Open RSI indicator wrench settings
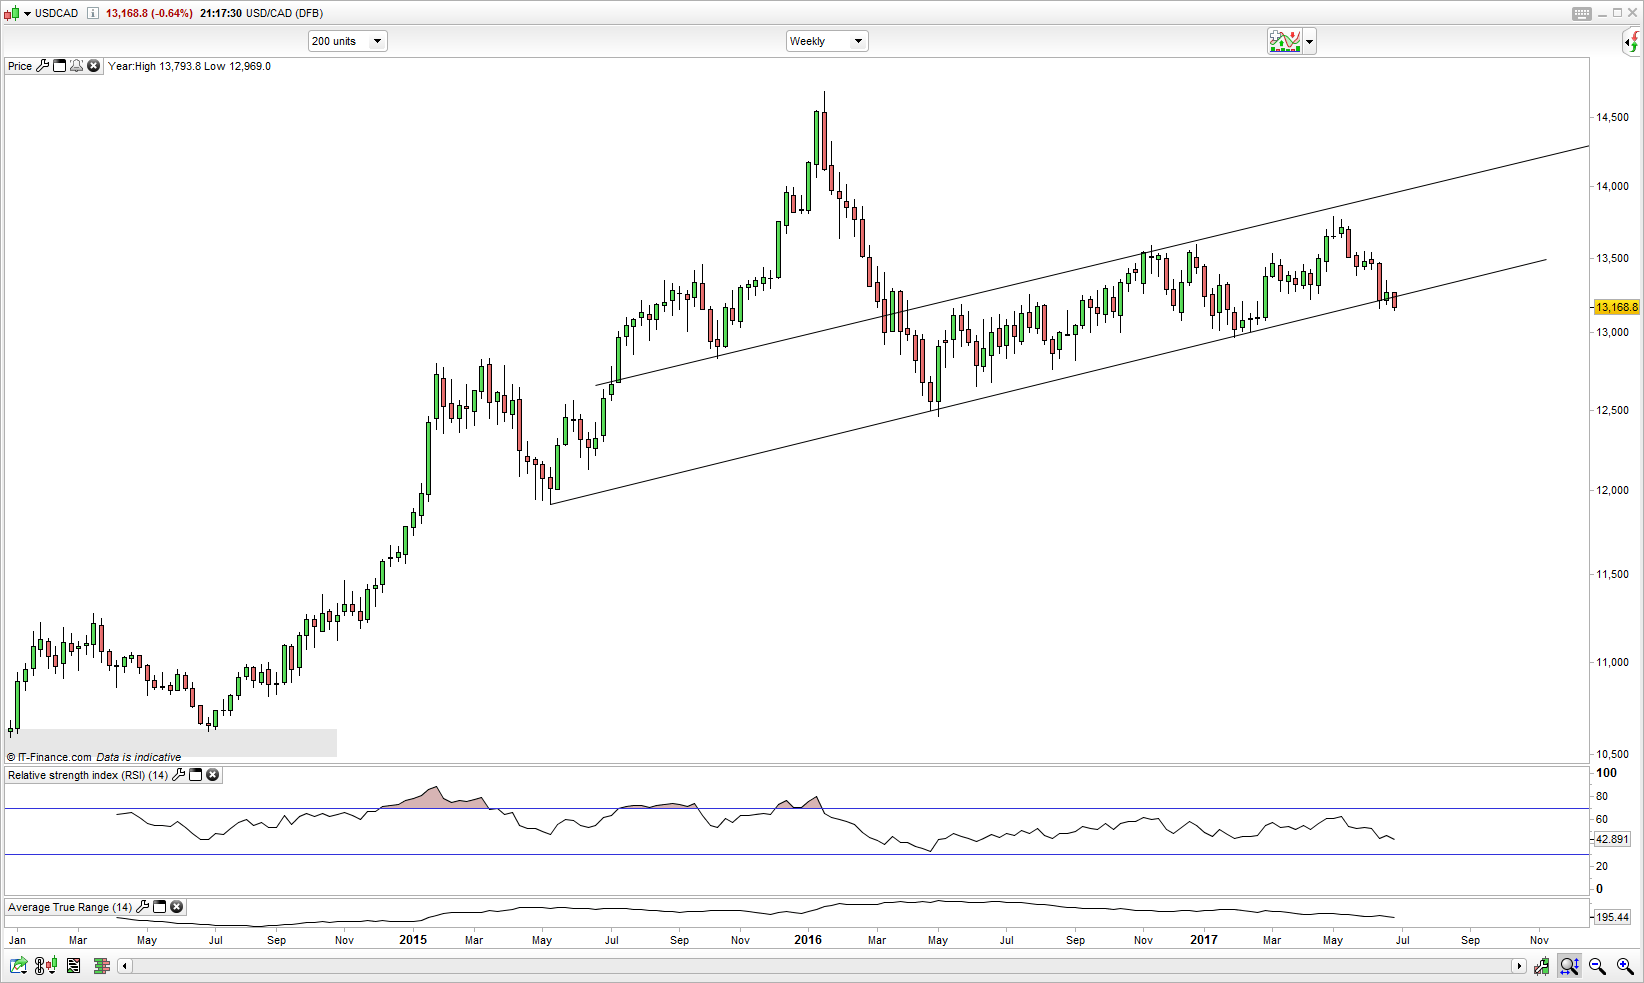The image size is (1644, 983). click(x=179, y=775)
